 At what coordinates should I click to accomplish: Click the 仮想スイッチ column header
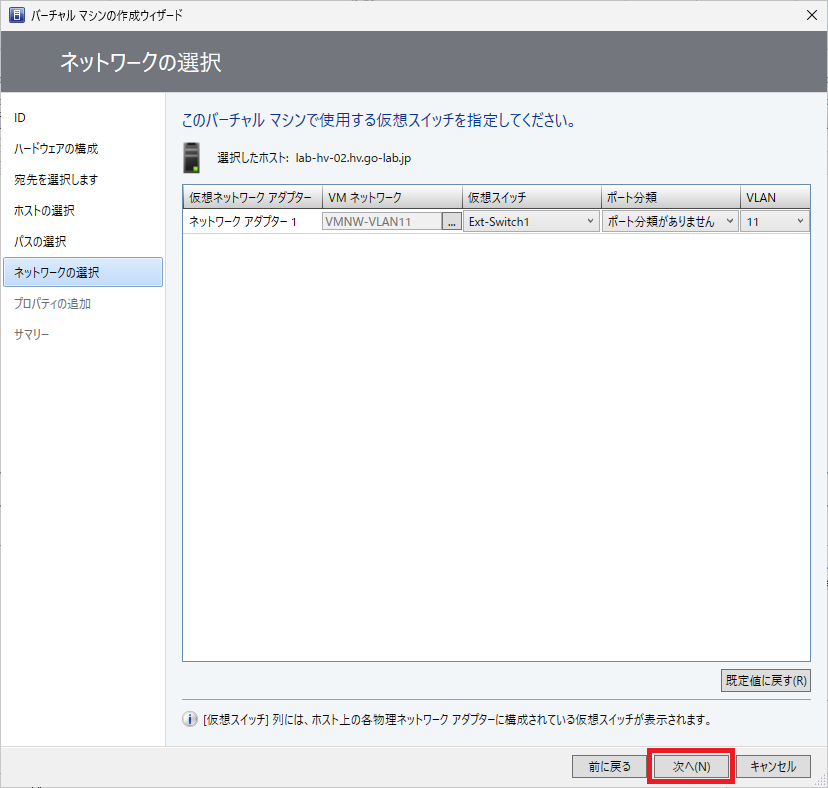pyautogui.click(x=532, y=197)
